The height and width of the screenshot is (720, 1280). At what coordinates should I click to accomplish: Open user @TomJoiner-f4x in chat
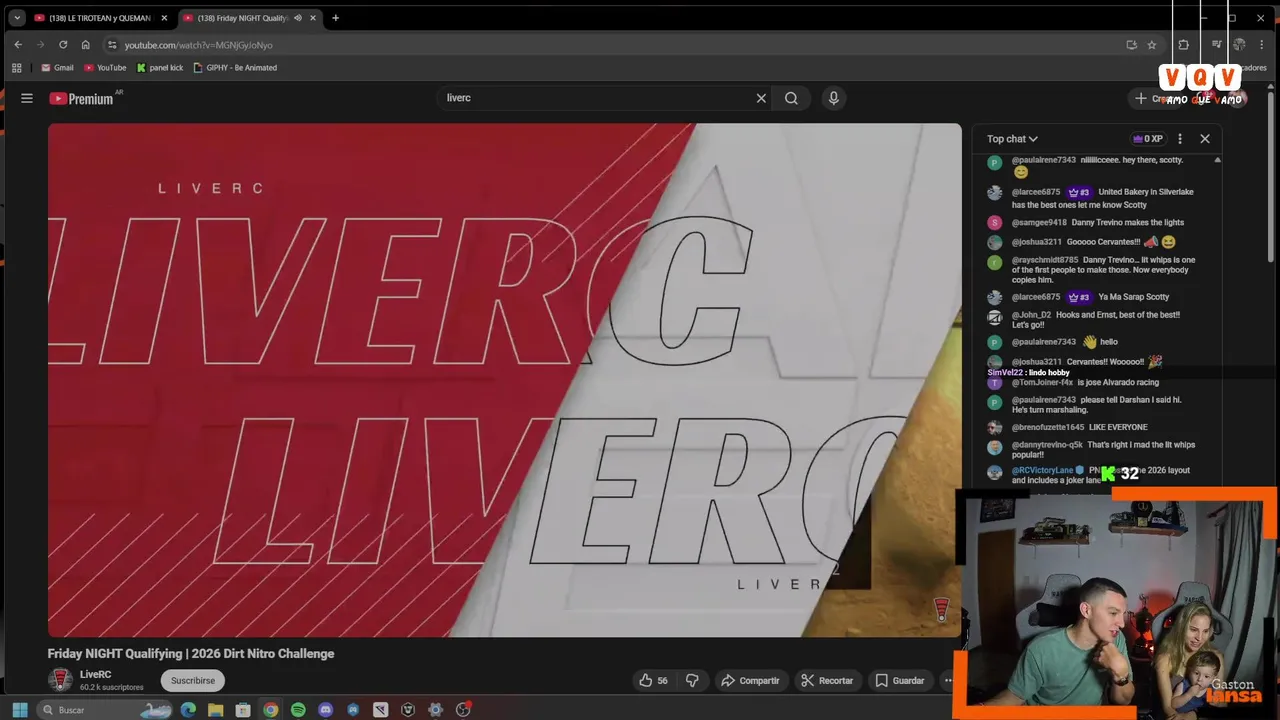point(1042,382)
